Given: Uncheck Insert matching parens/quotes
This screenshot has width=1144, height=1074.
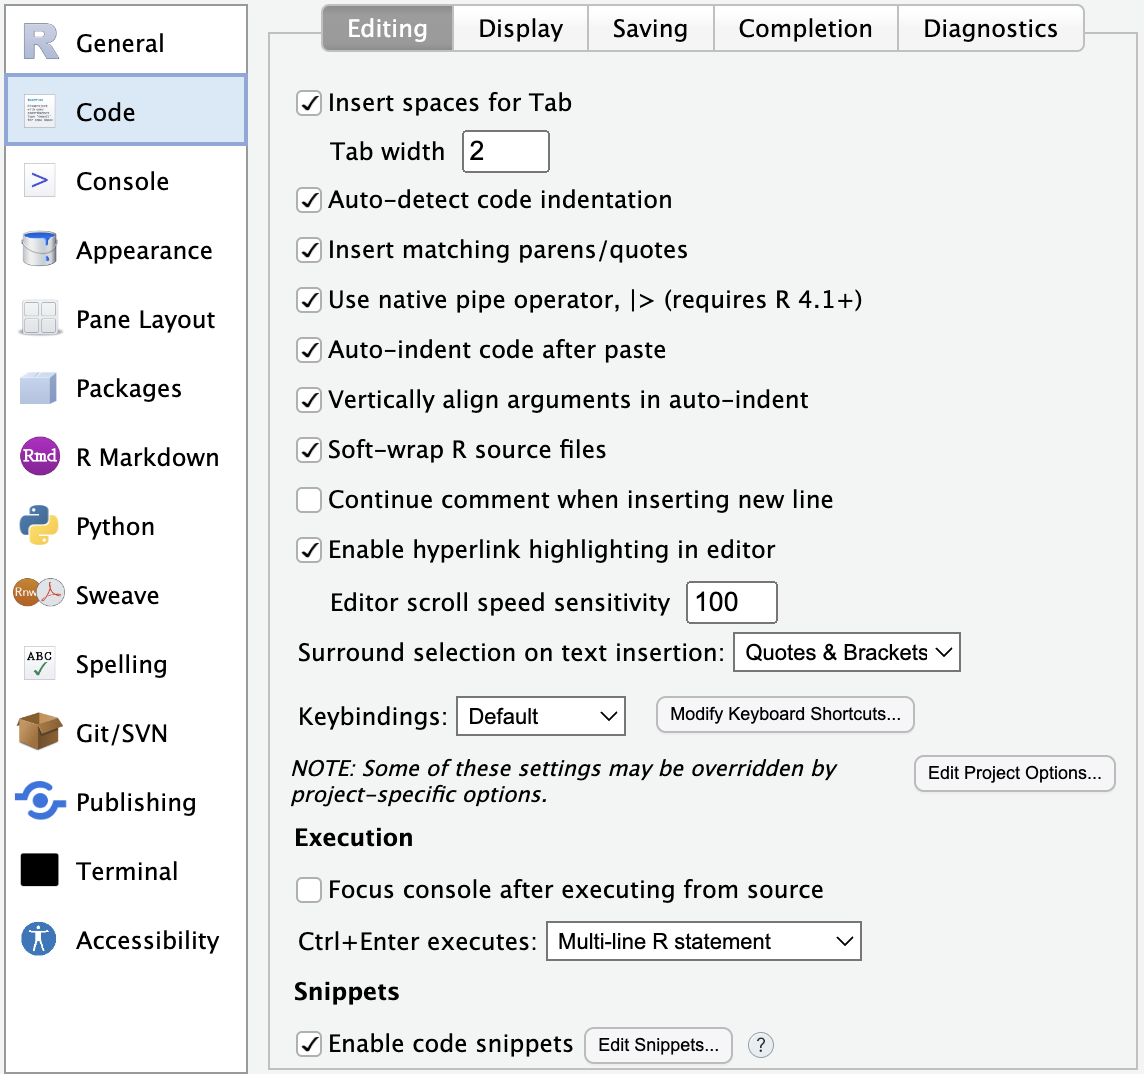Looking at the screenshot, I should pos(309,250).
